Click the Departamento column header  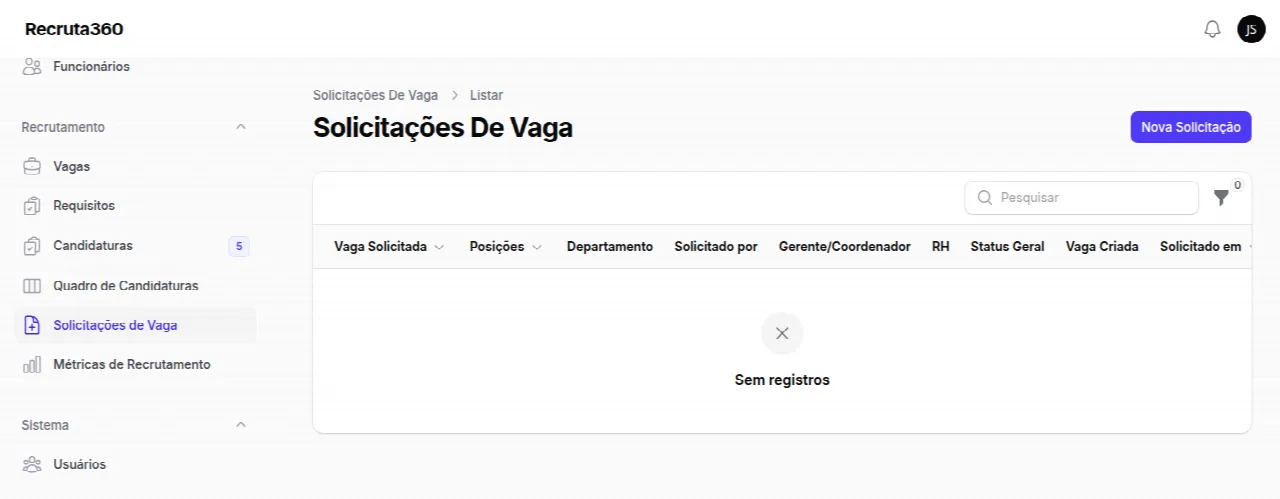[610, 247]
